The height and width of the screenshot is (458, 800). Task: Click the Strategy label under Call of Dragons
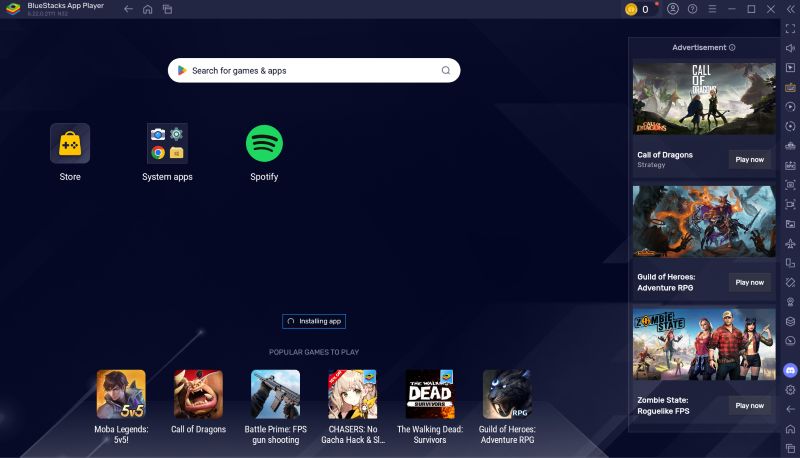point(651,165)
